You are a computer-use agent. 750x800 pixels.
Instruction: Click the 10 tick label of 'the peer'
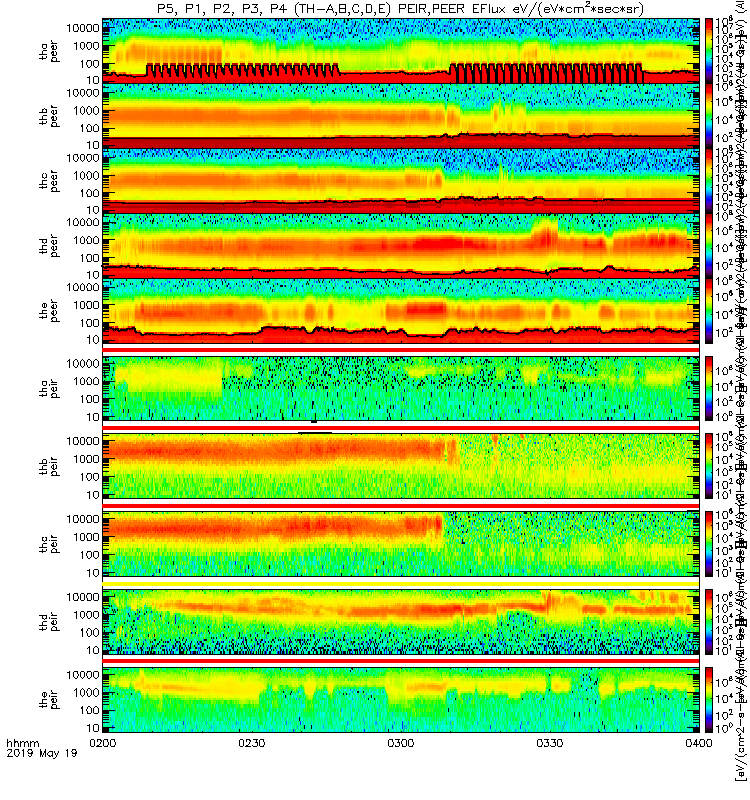pos(92,339)
